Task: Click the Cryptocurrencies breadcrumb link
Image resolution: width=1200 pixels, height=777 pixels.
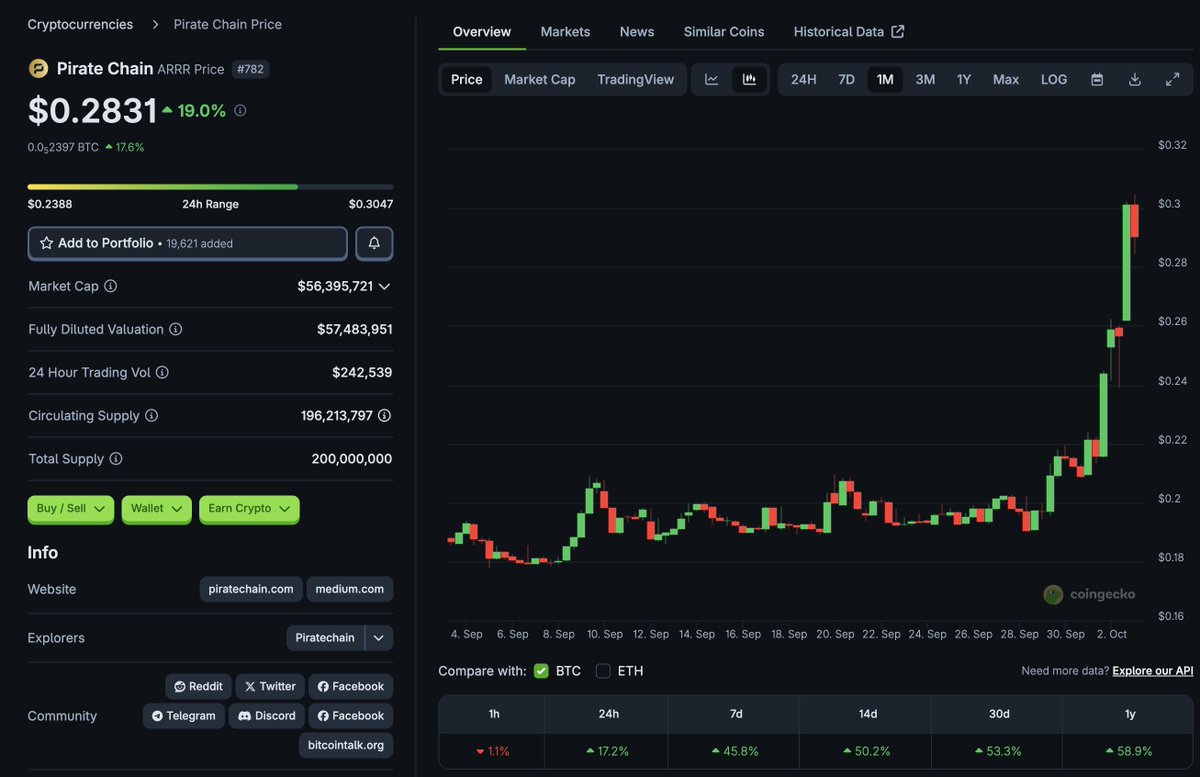Action: coord(80,24)
